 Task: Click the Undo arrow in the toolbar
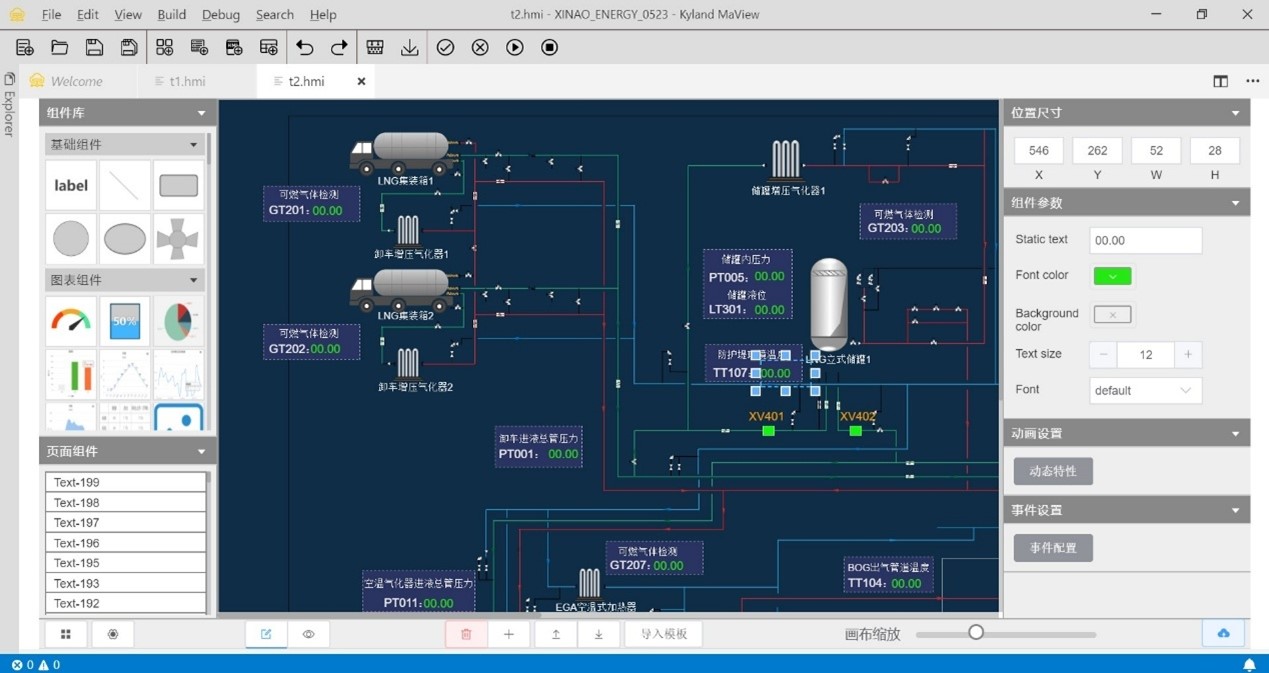(x=305, y=47)
